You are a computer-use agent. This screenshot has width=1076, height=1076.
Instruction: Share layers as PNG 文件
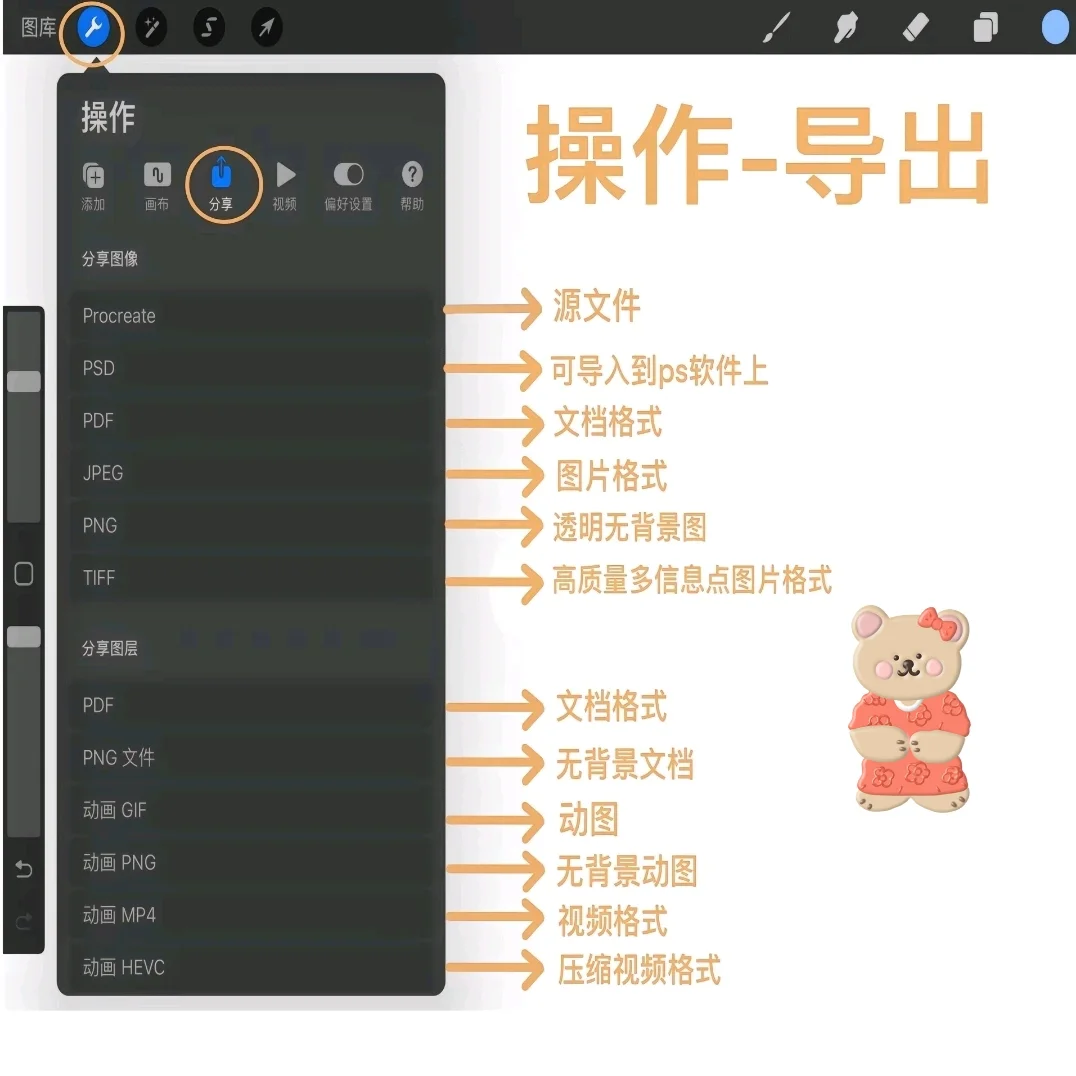(x=250, y=757)
